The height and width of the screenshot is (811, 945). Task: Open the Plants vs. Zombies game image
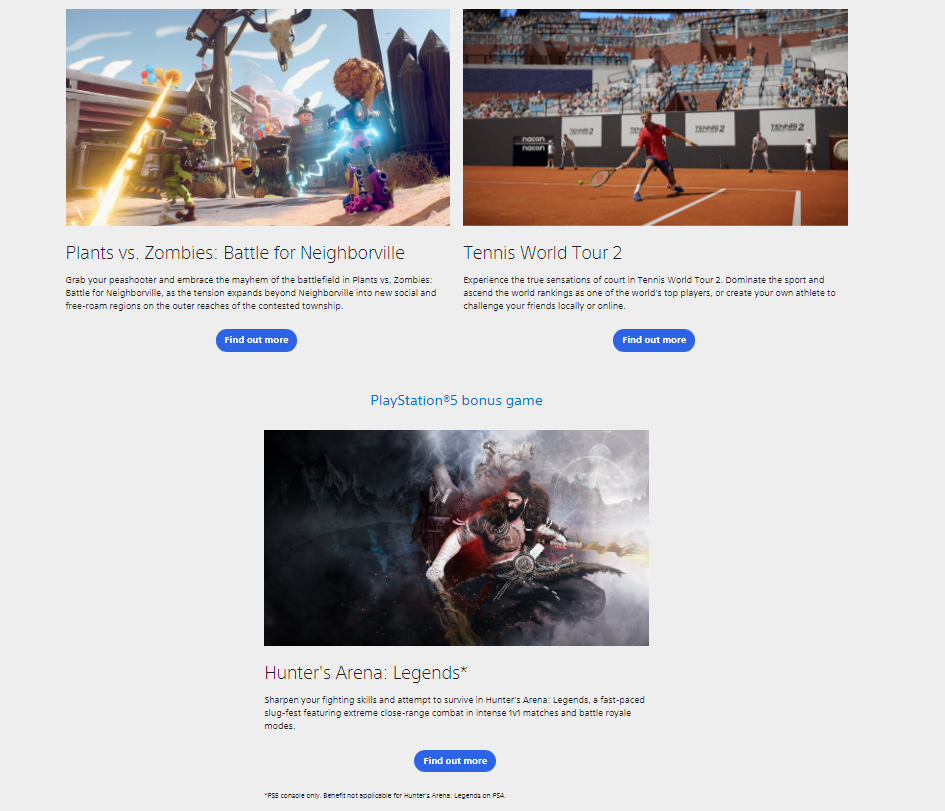point(258,117)
